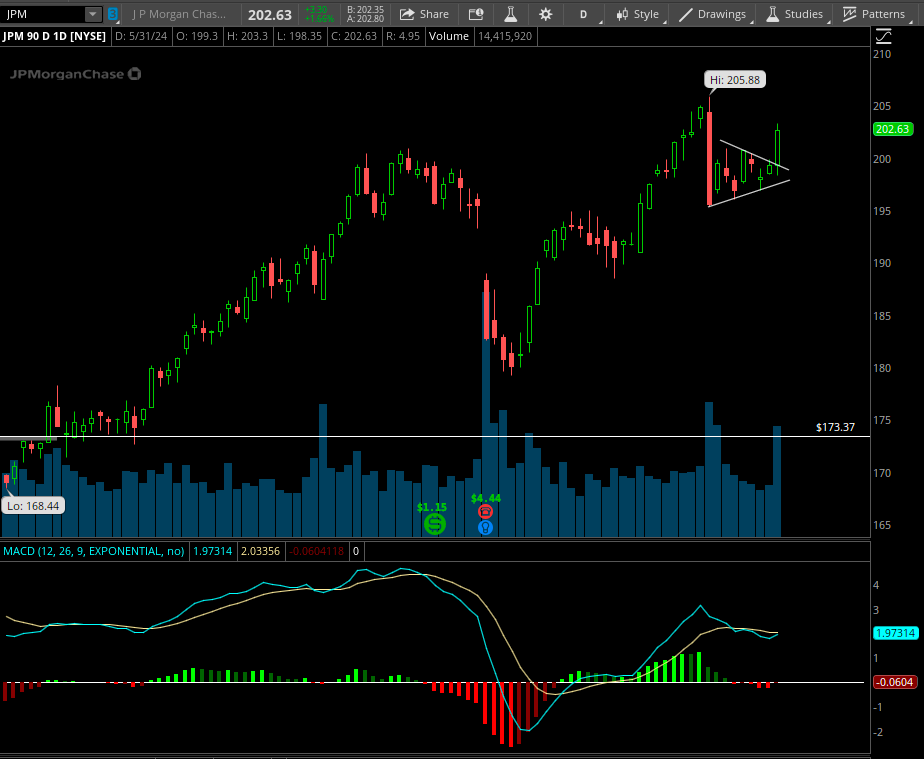
Task: Click the 'R: 4.95' range value
Action: 403,36
